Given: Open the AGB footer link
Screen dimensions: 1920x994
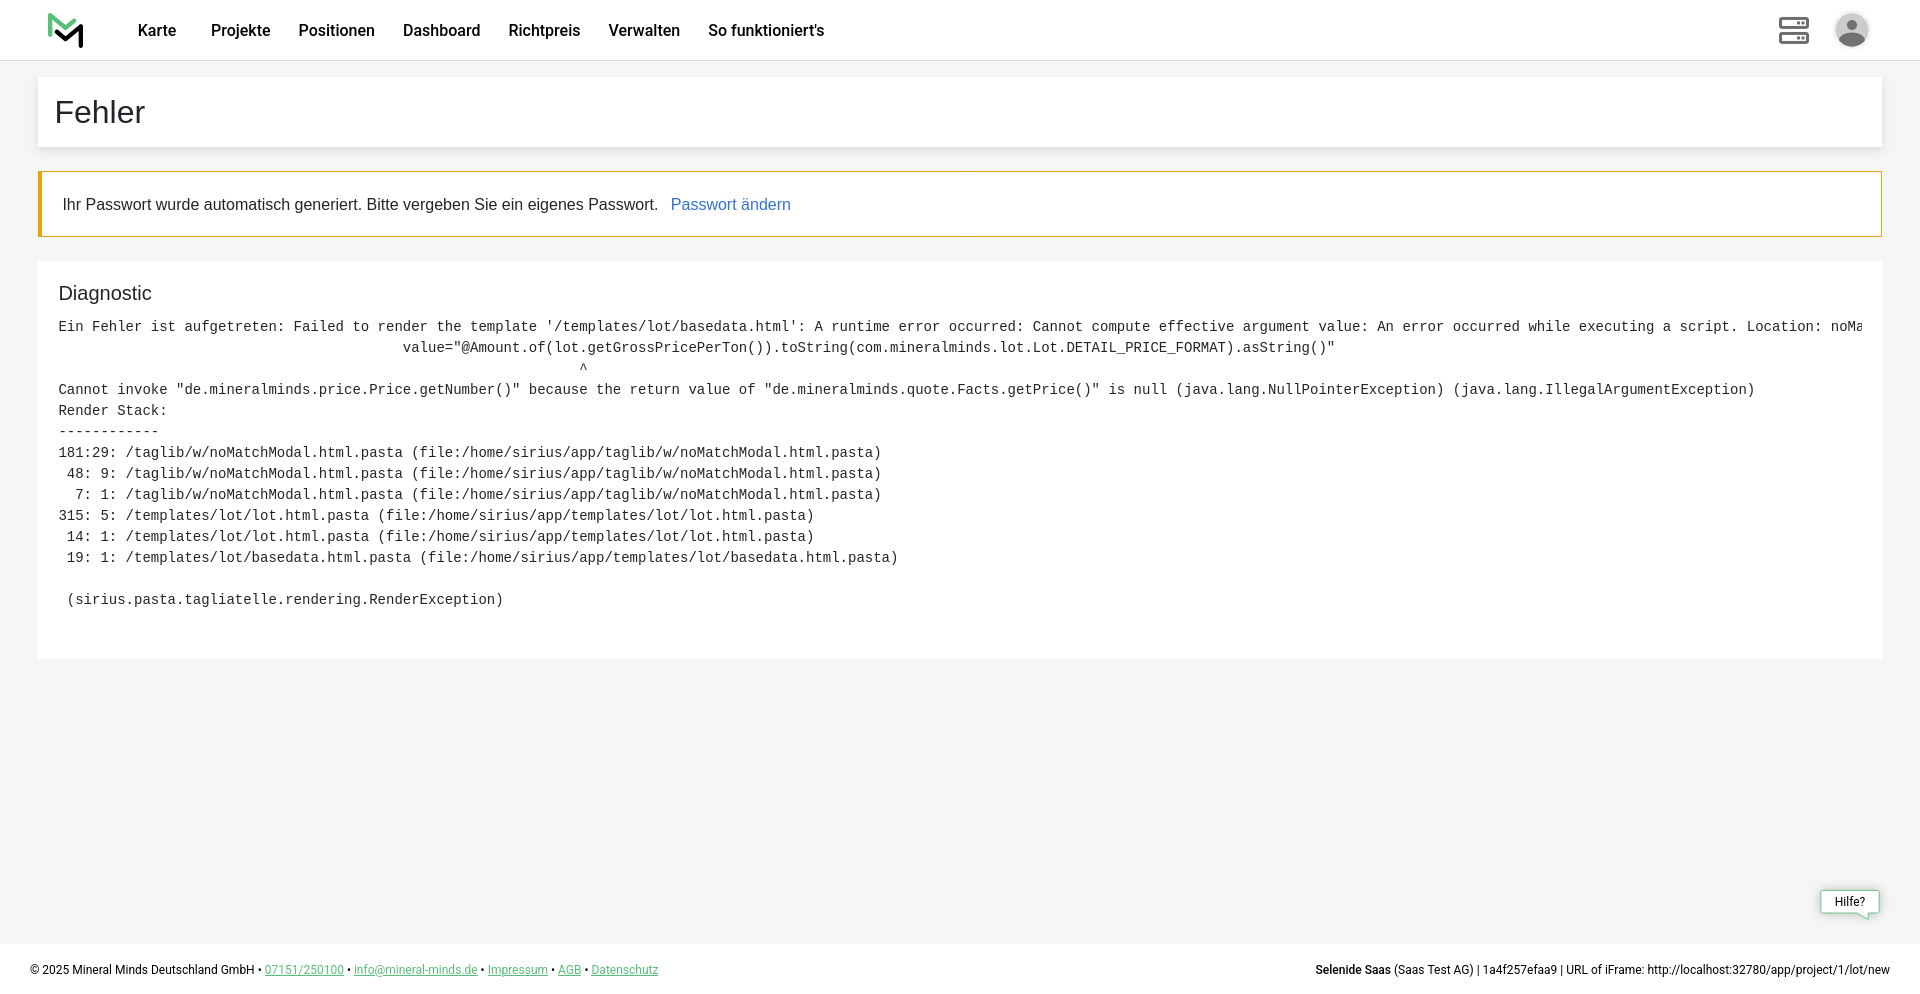Looking at the screenshot, I should [x=569, y=970].
